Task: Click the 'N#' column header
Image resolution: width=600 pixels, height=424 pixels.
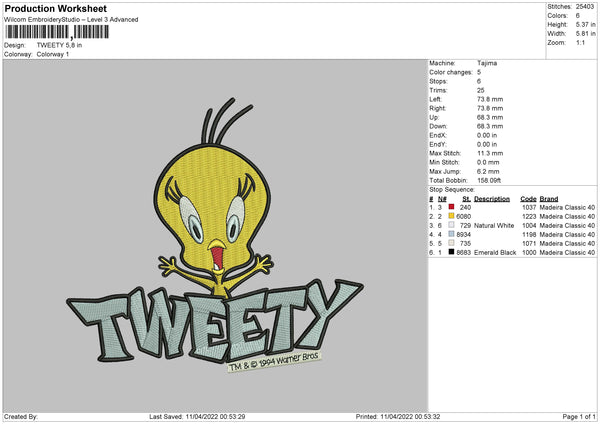Action: tap(442, 199)
